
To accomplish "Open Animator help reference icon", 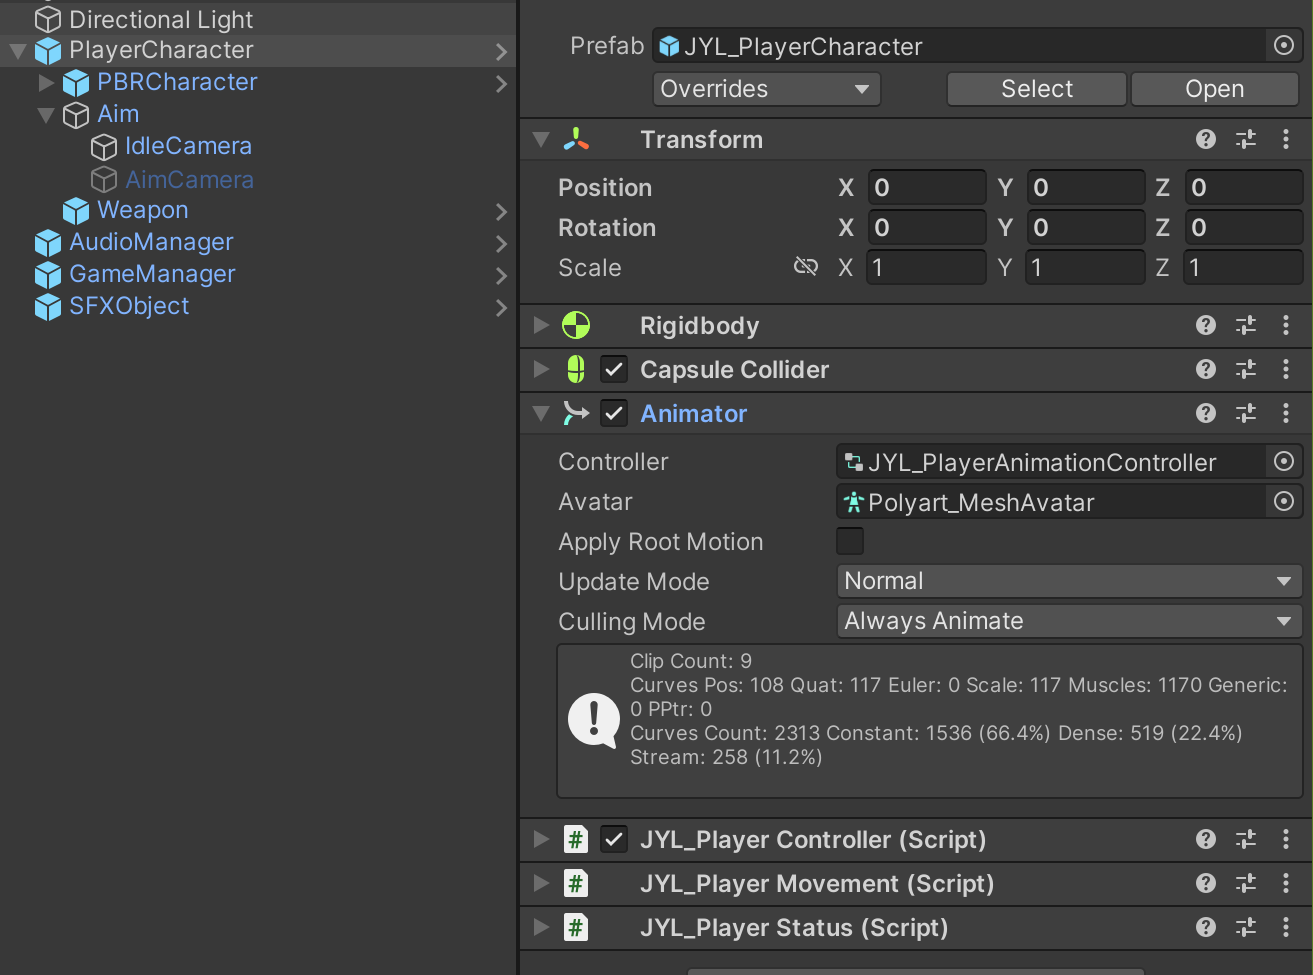I will (1206, 413).
